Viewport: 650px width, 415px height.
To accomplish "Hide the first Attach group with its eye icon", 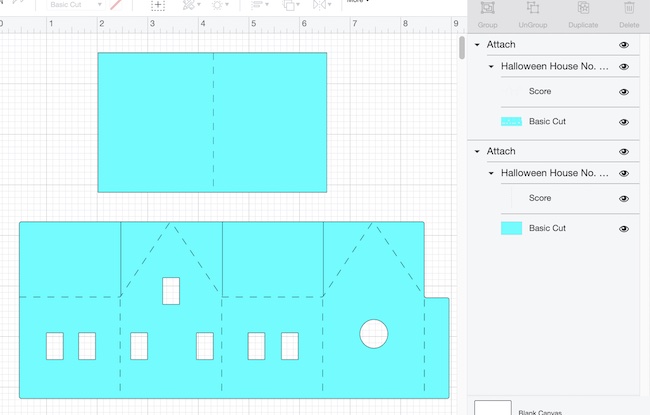I will pos(623,45).
